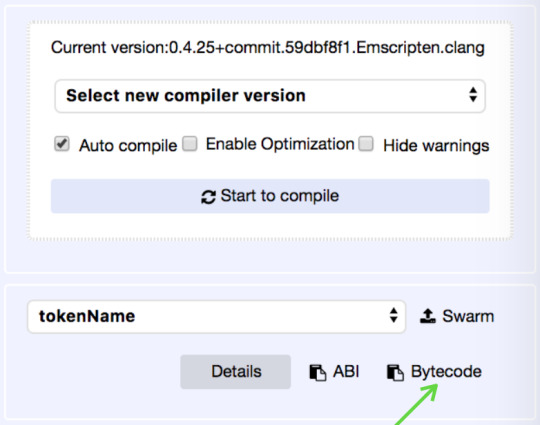This screenshot has height=425, width=540.
Task: Open Select new compiler version dropdown
Action: click(x=270, y=96)
